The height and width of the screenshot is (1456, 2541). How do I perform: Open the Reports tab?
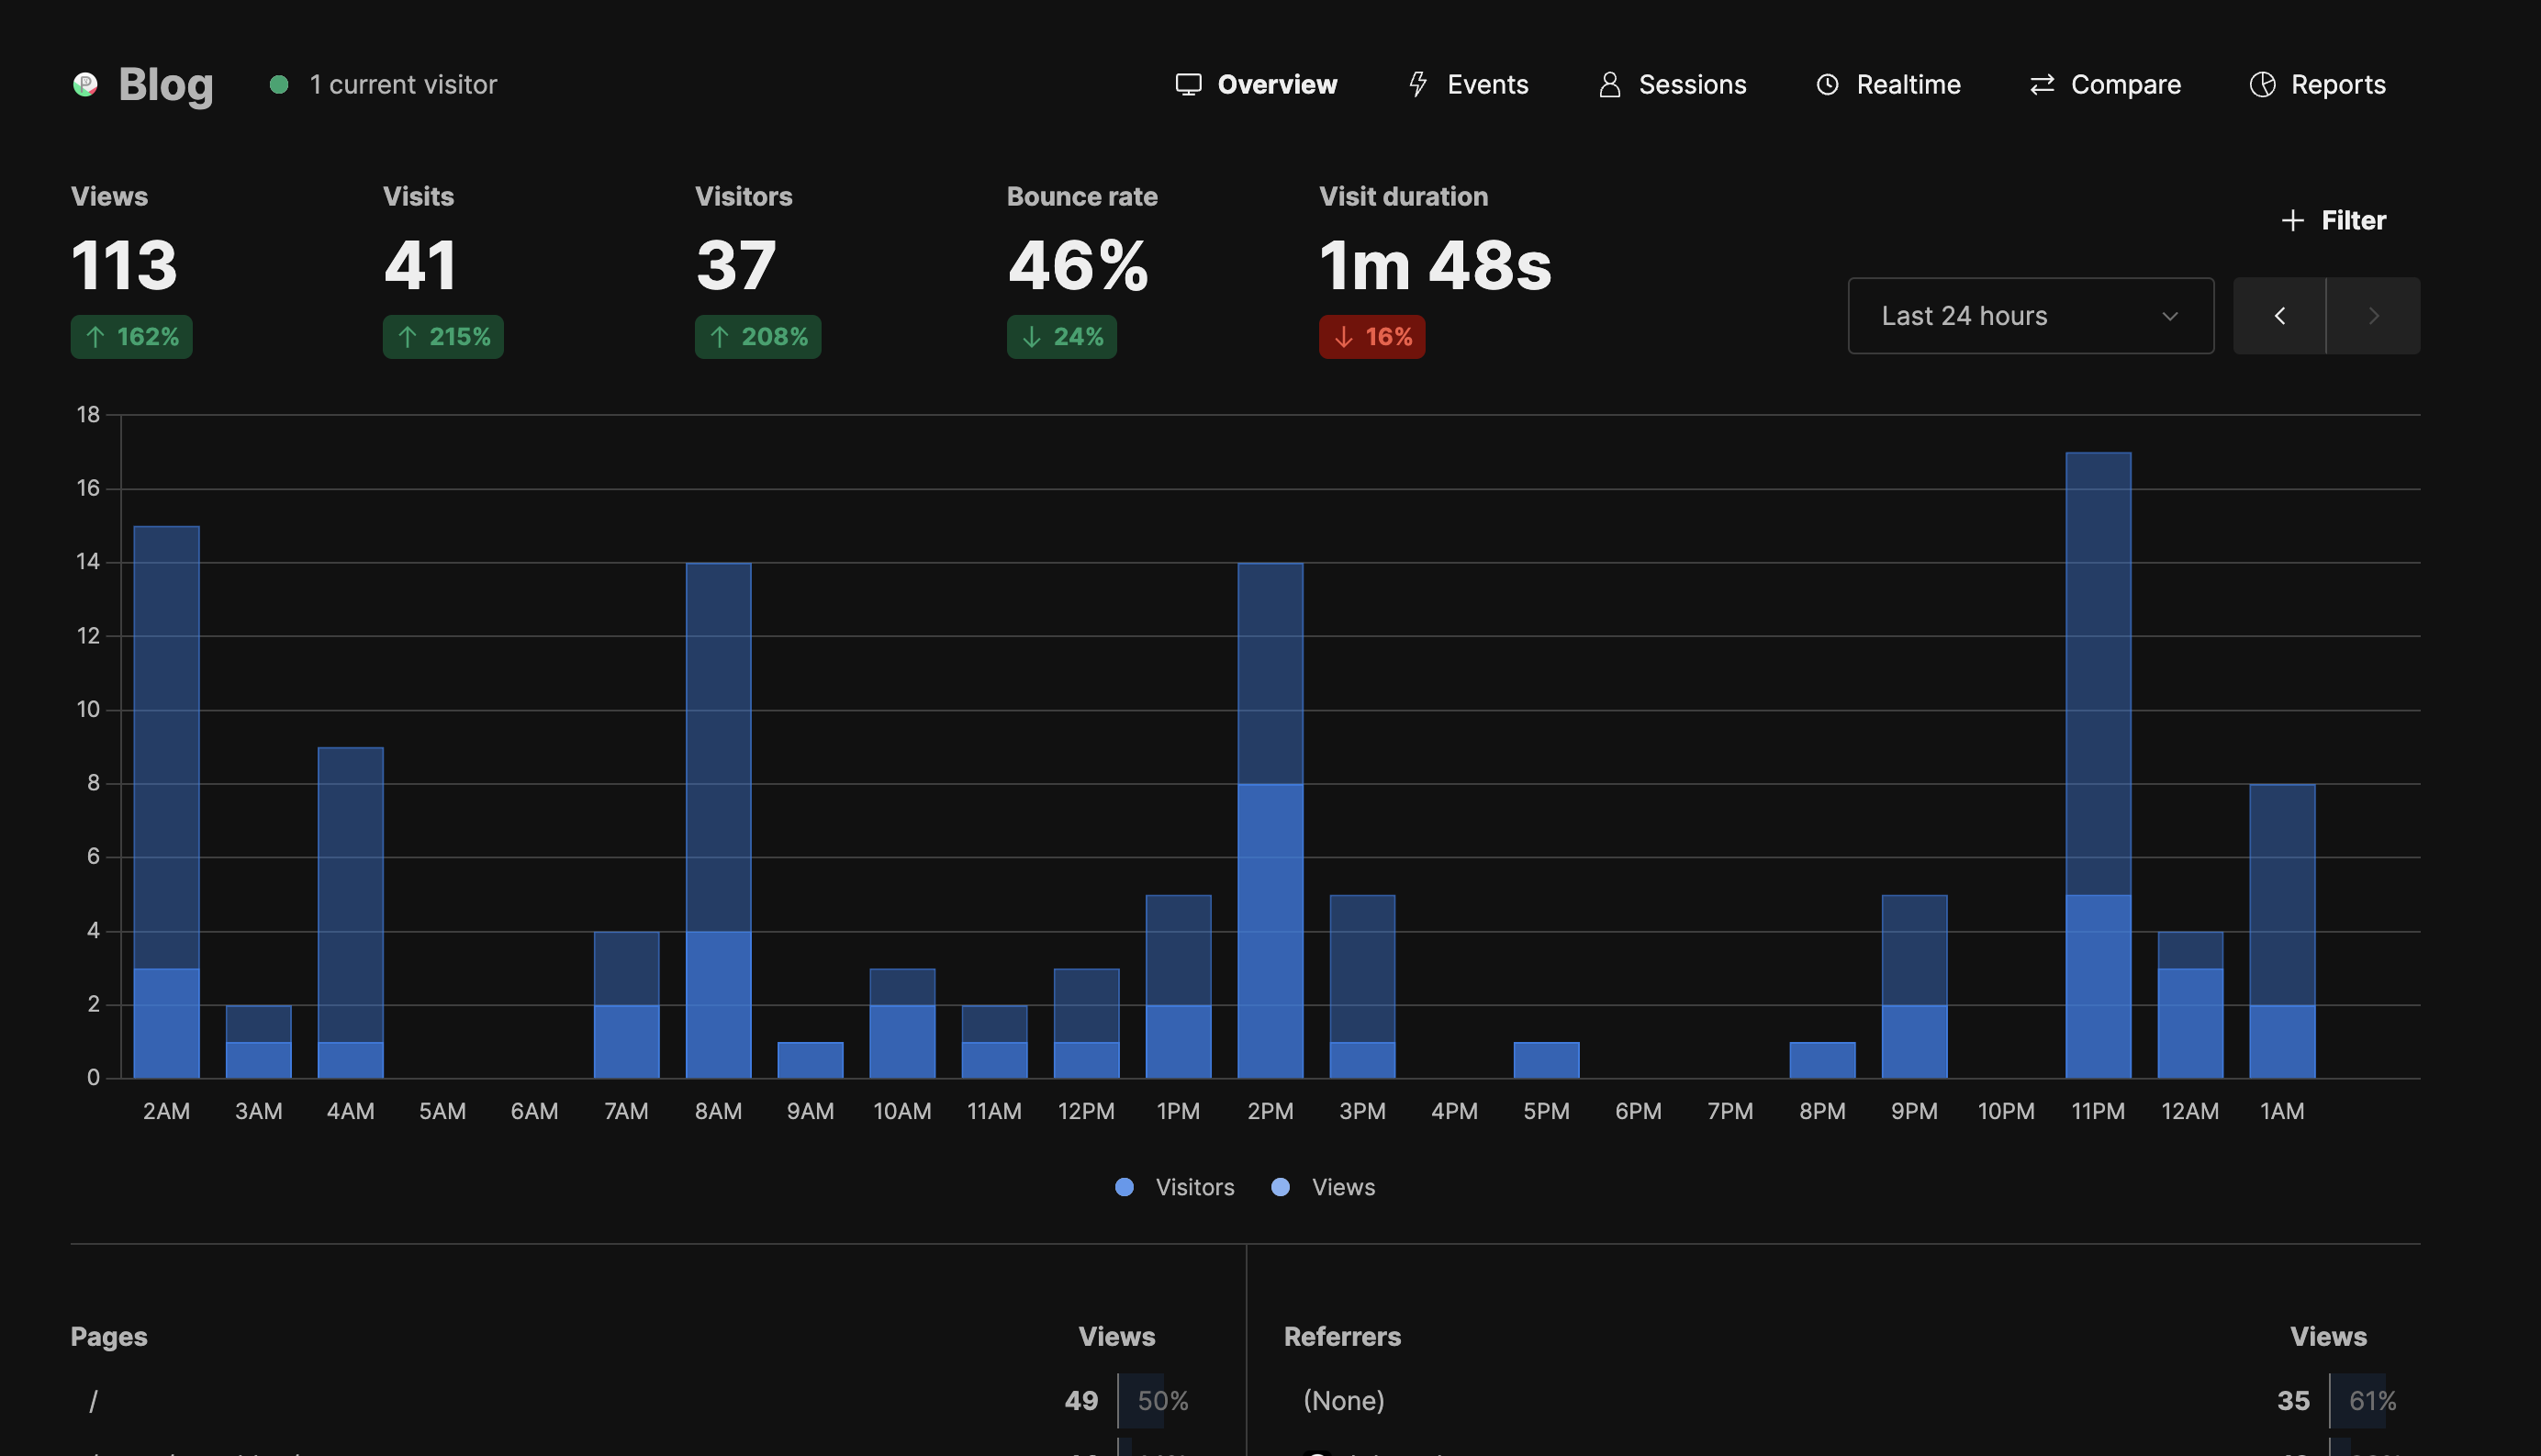coord(2318,85)
